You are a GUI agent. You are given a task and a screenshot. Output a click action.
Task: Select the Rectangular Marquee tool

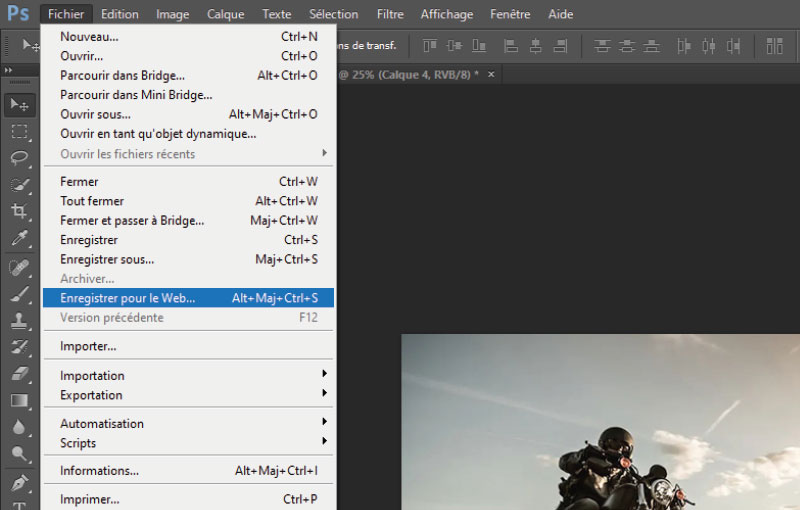[19, 131]
